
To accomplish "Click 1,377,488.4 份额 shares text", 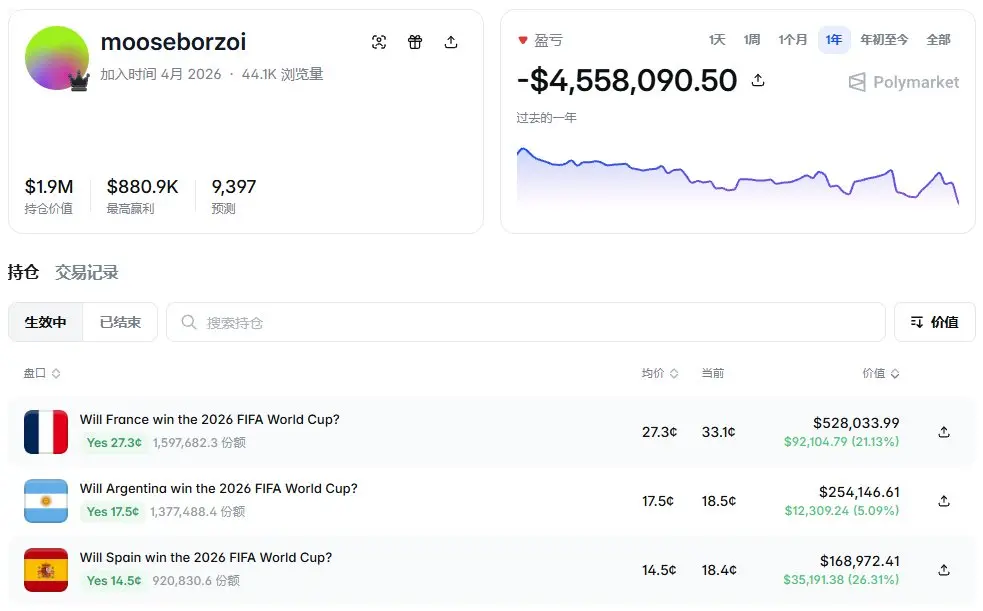I will click(197, 511).
